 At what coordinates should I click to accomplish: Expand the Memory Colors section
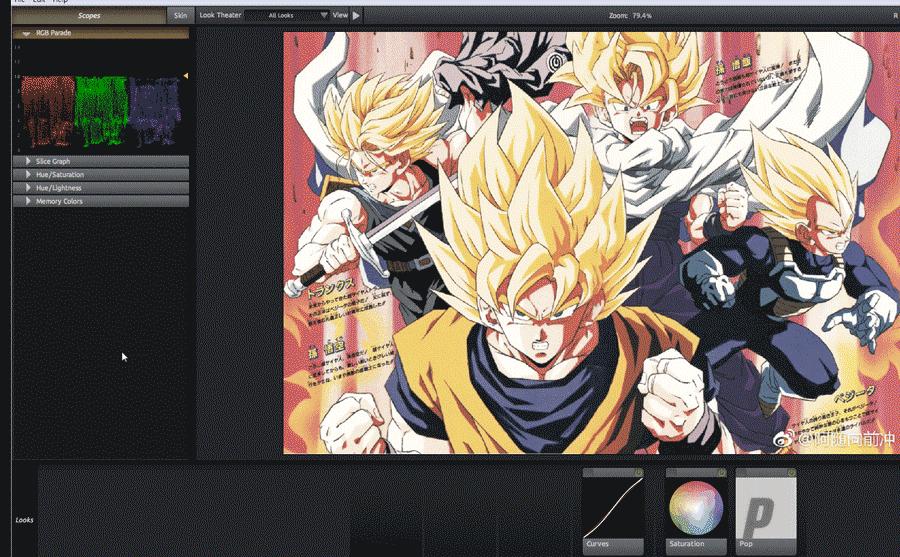click(x=28, y=201)
